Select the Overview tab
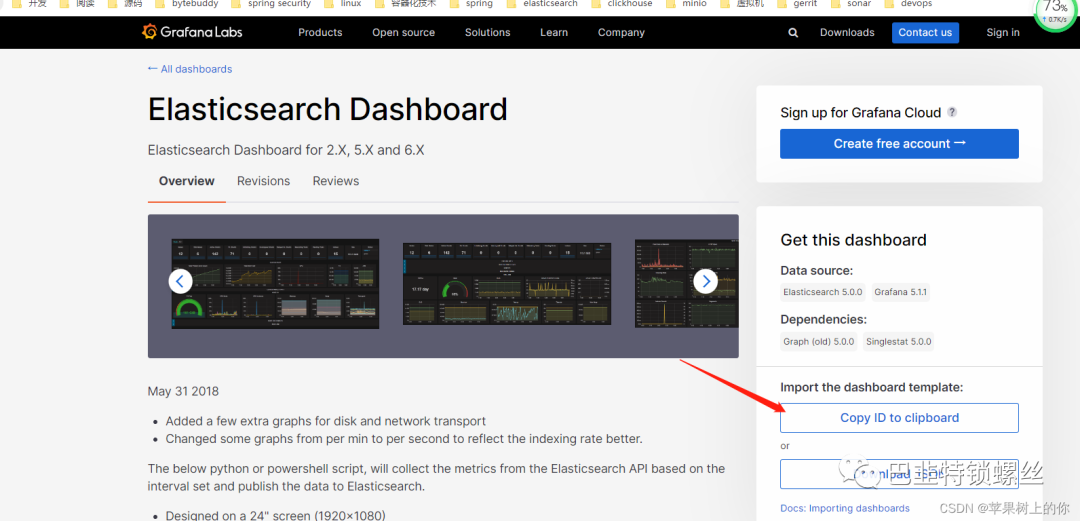The width and height of the screenshot is (1080, 521). (187, 181)
